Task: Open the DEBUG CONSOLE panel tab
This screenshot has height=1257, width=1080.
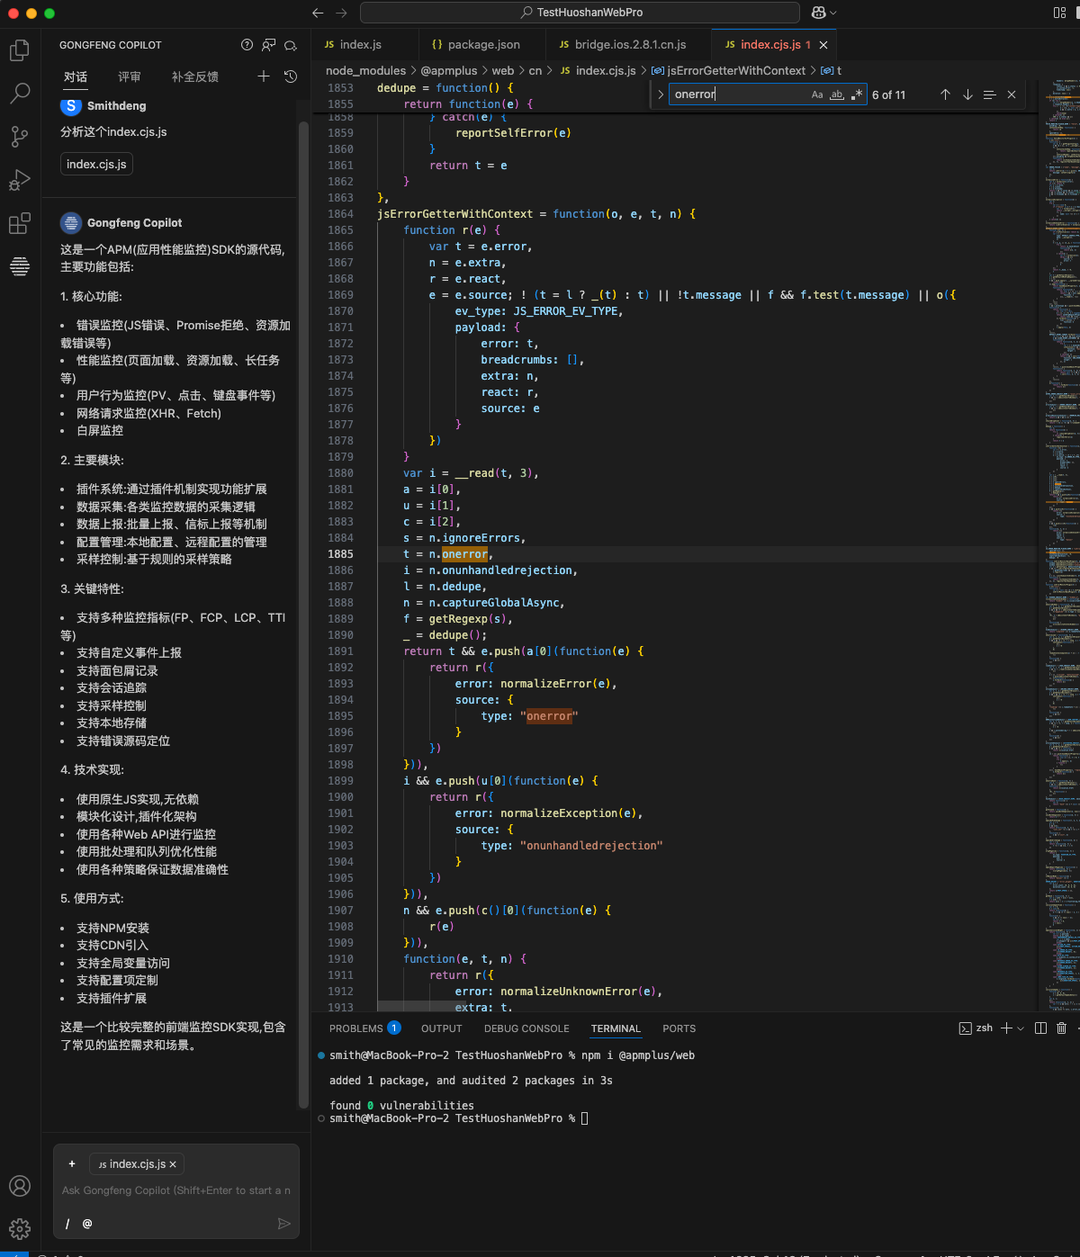Action: (x=526, y=1028)
